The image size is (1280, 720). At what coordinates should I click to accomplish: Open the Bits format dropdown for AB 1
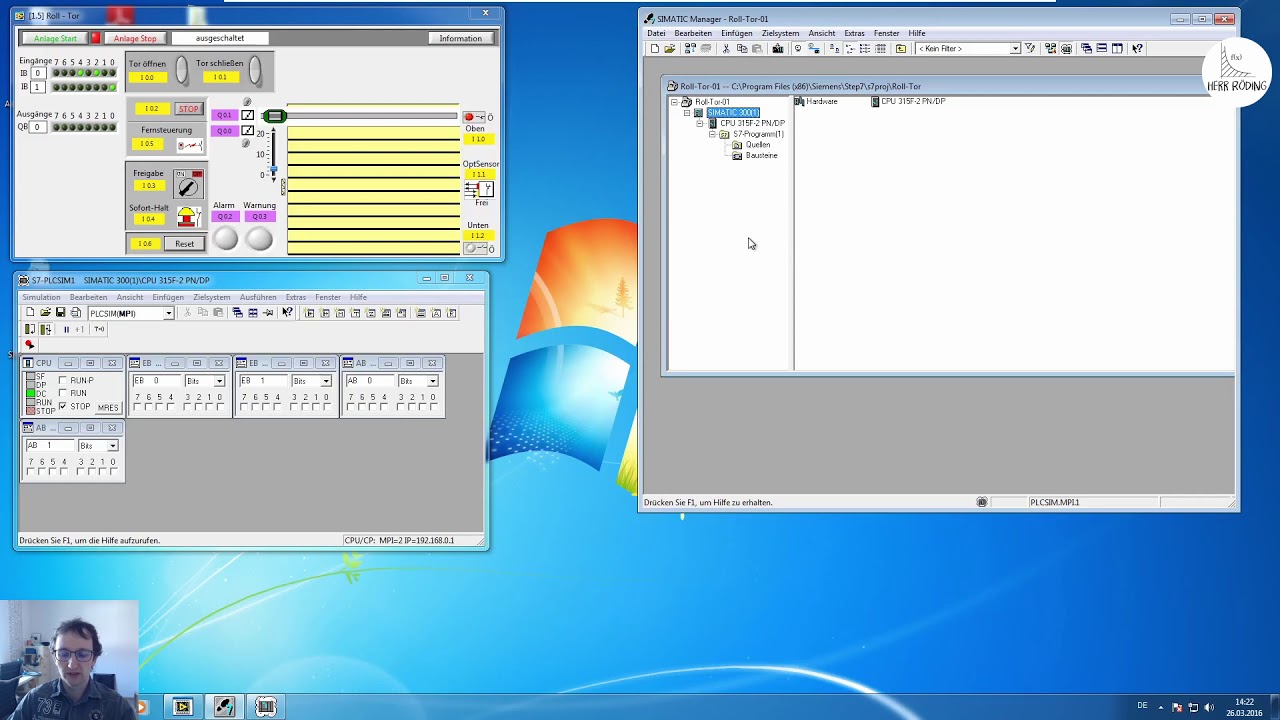(112, 446)
